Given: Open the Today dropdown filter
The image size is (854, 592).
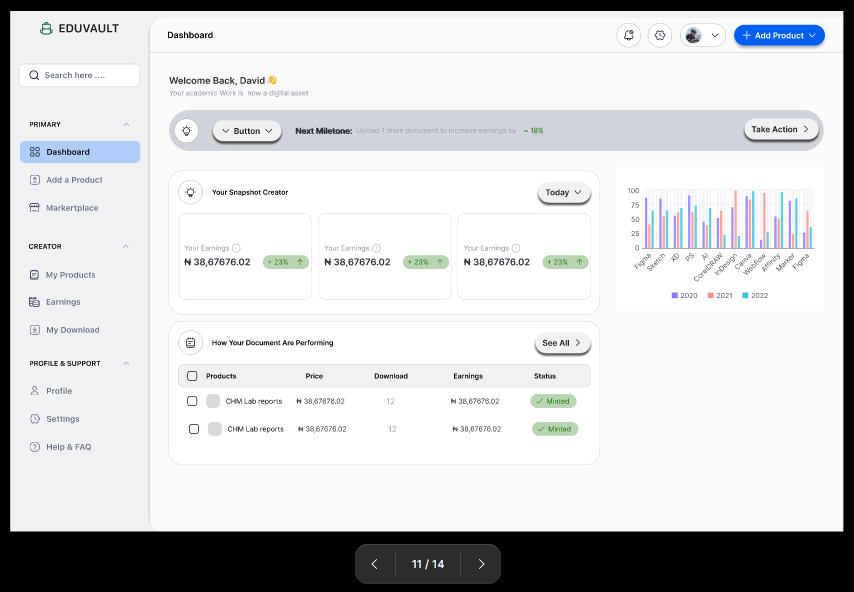Looking at the screenshot, I should [x=563, y=191].
